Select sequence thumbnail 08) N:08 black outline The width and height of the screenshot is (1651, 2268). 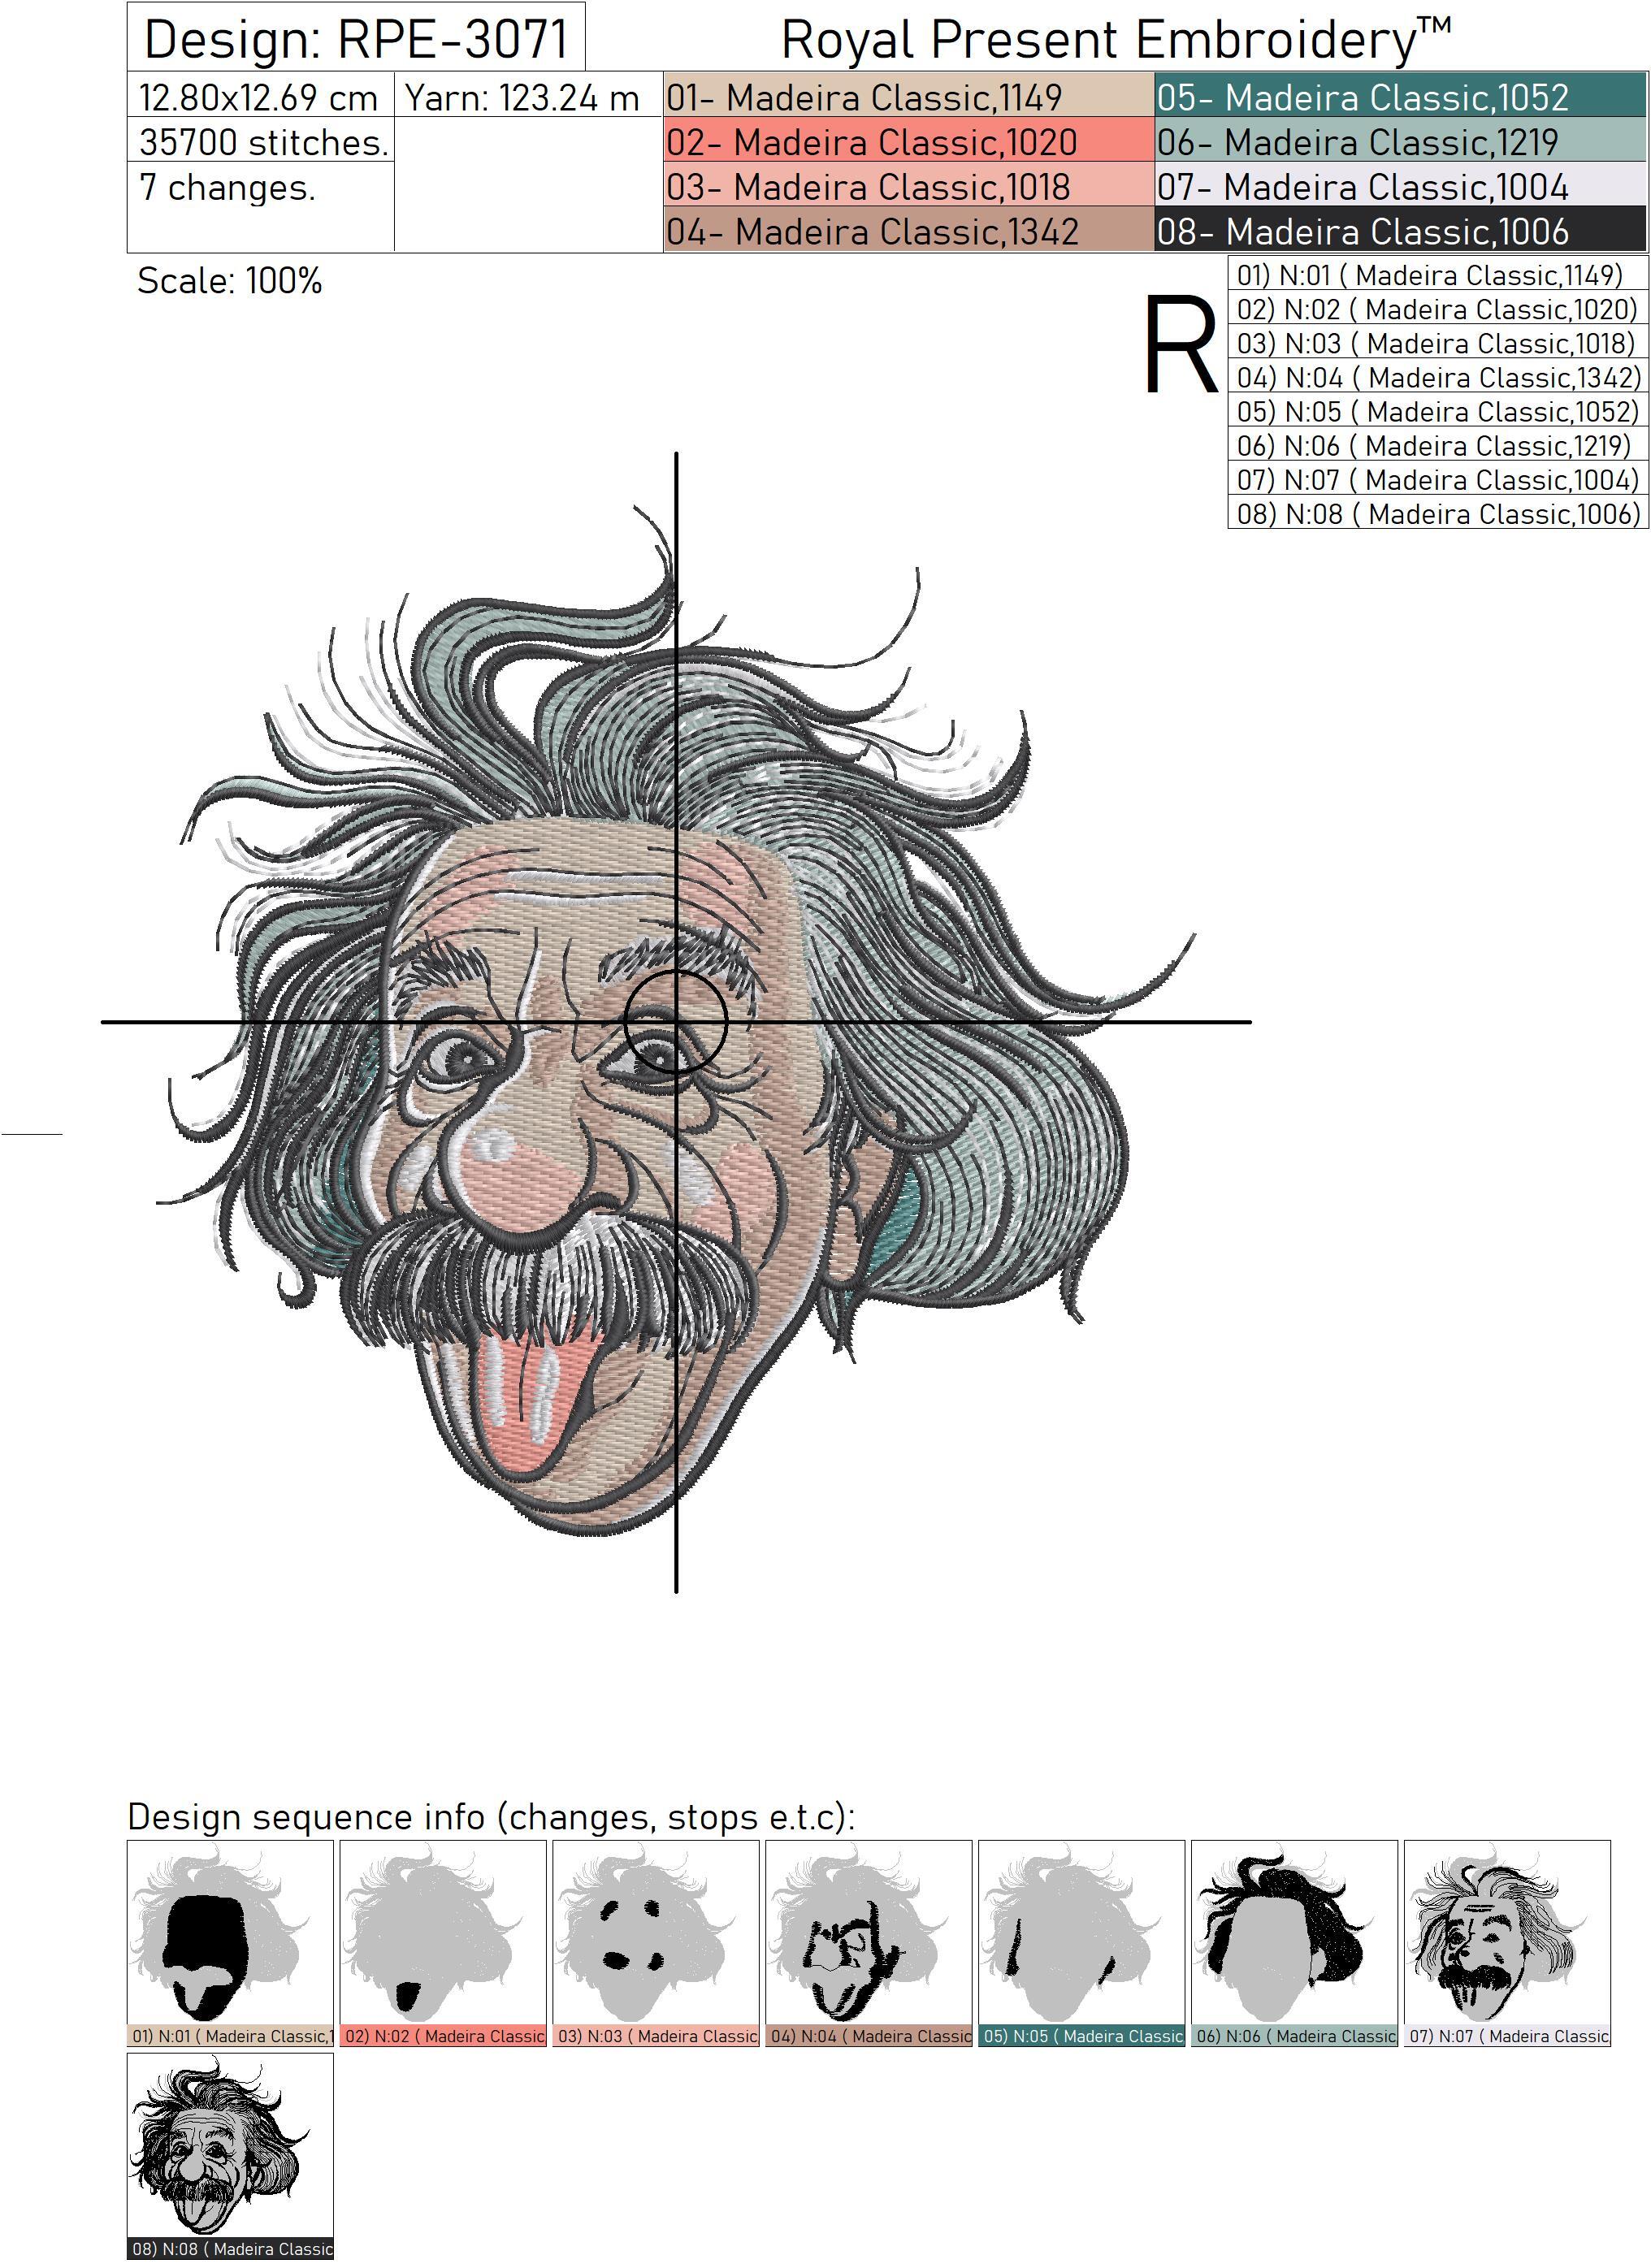click(230, 2157)
